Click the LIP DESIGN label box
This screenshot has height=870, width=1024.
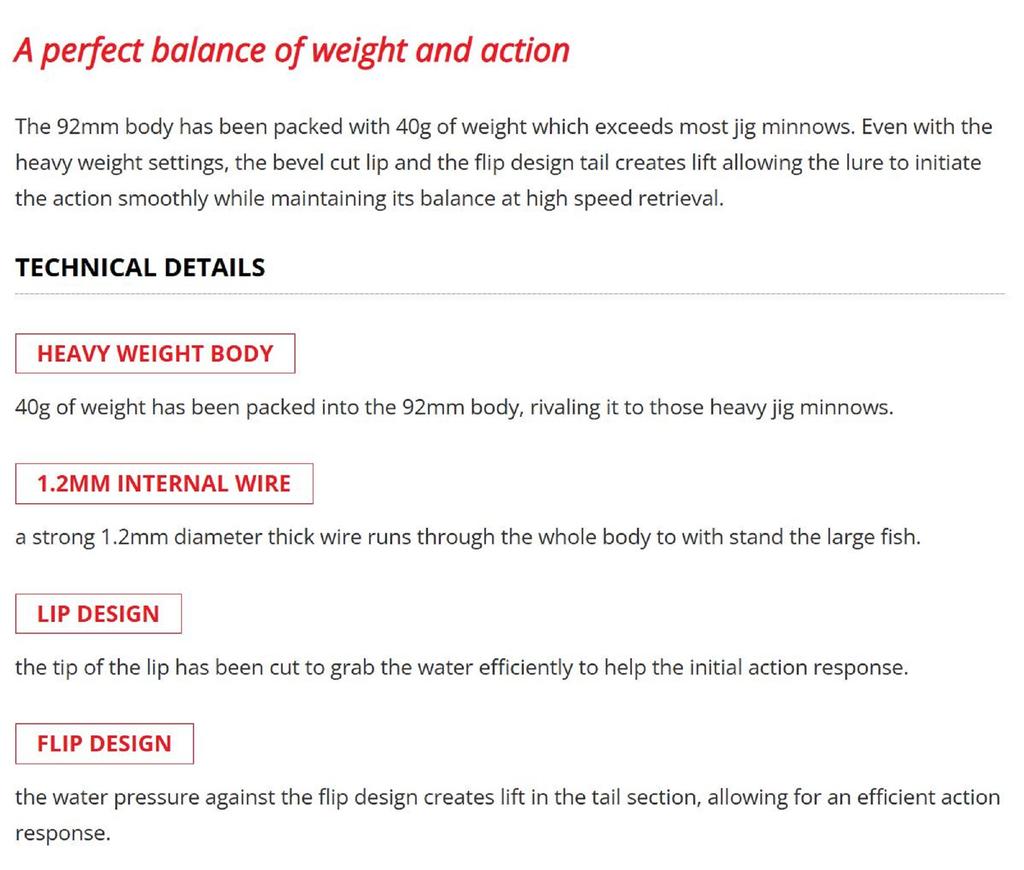pyautogui.click(x=98, y=613)
